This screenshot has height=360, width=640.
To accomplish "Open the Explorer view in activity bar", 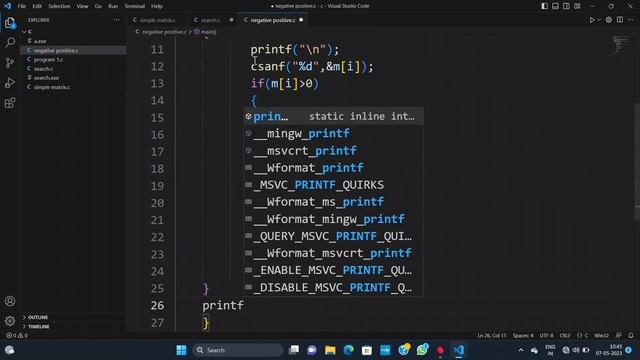I will click(10, 23).
